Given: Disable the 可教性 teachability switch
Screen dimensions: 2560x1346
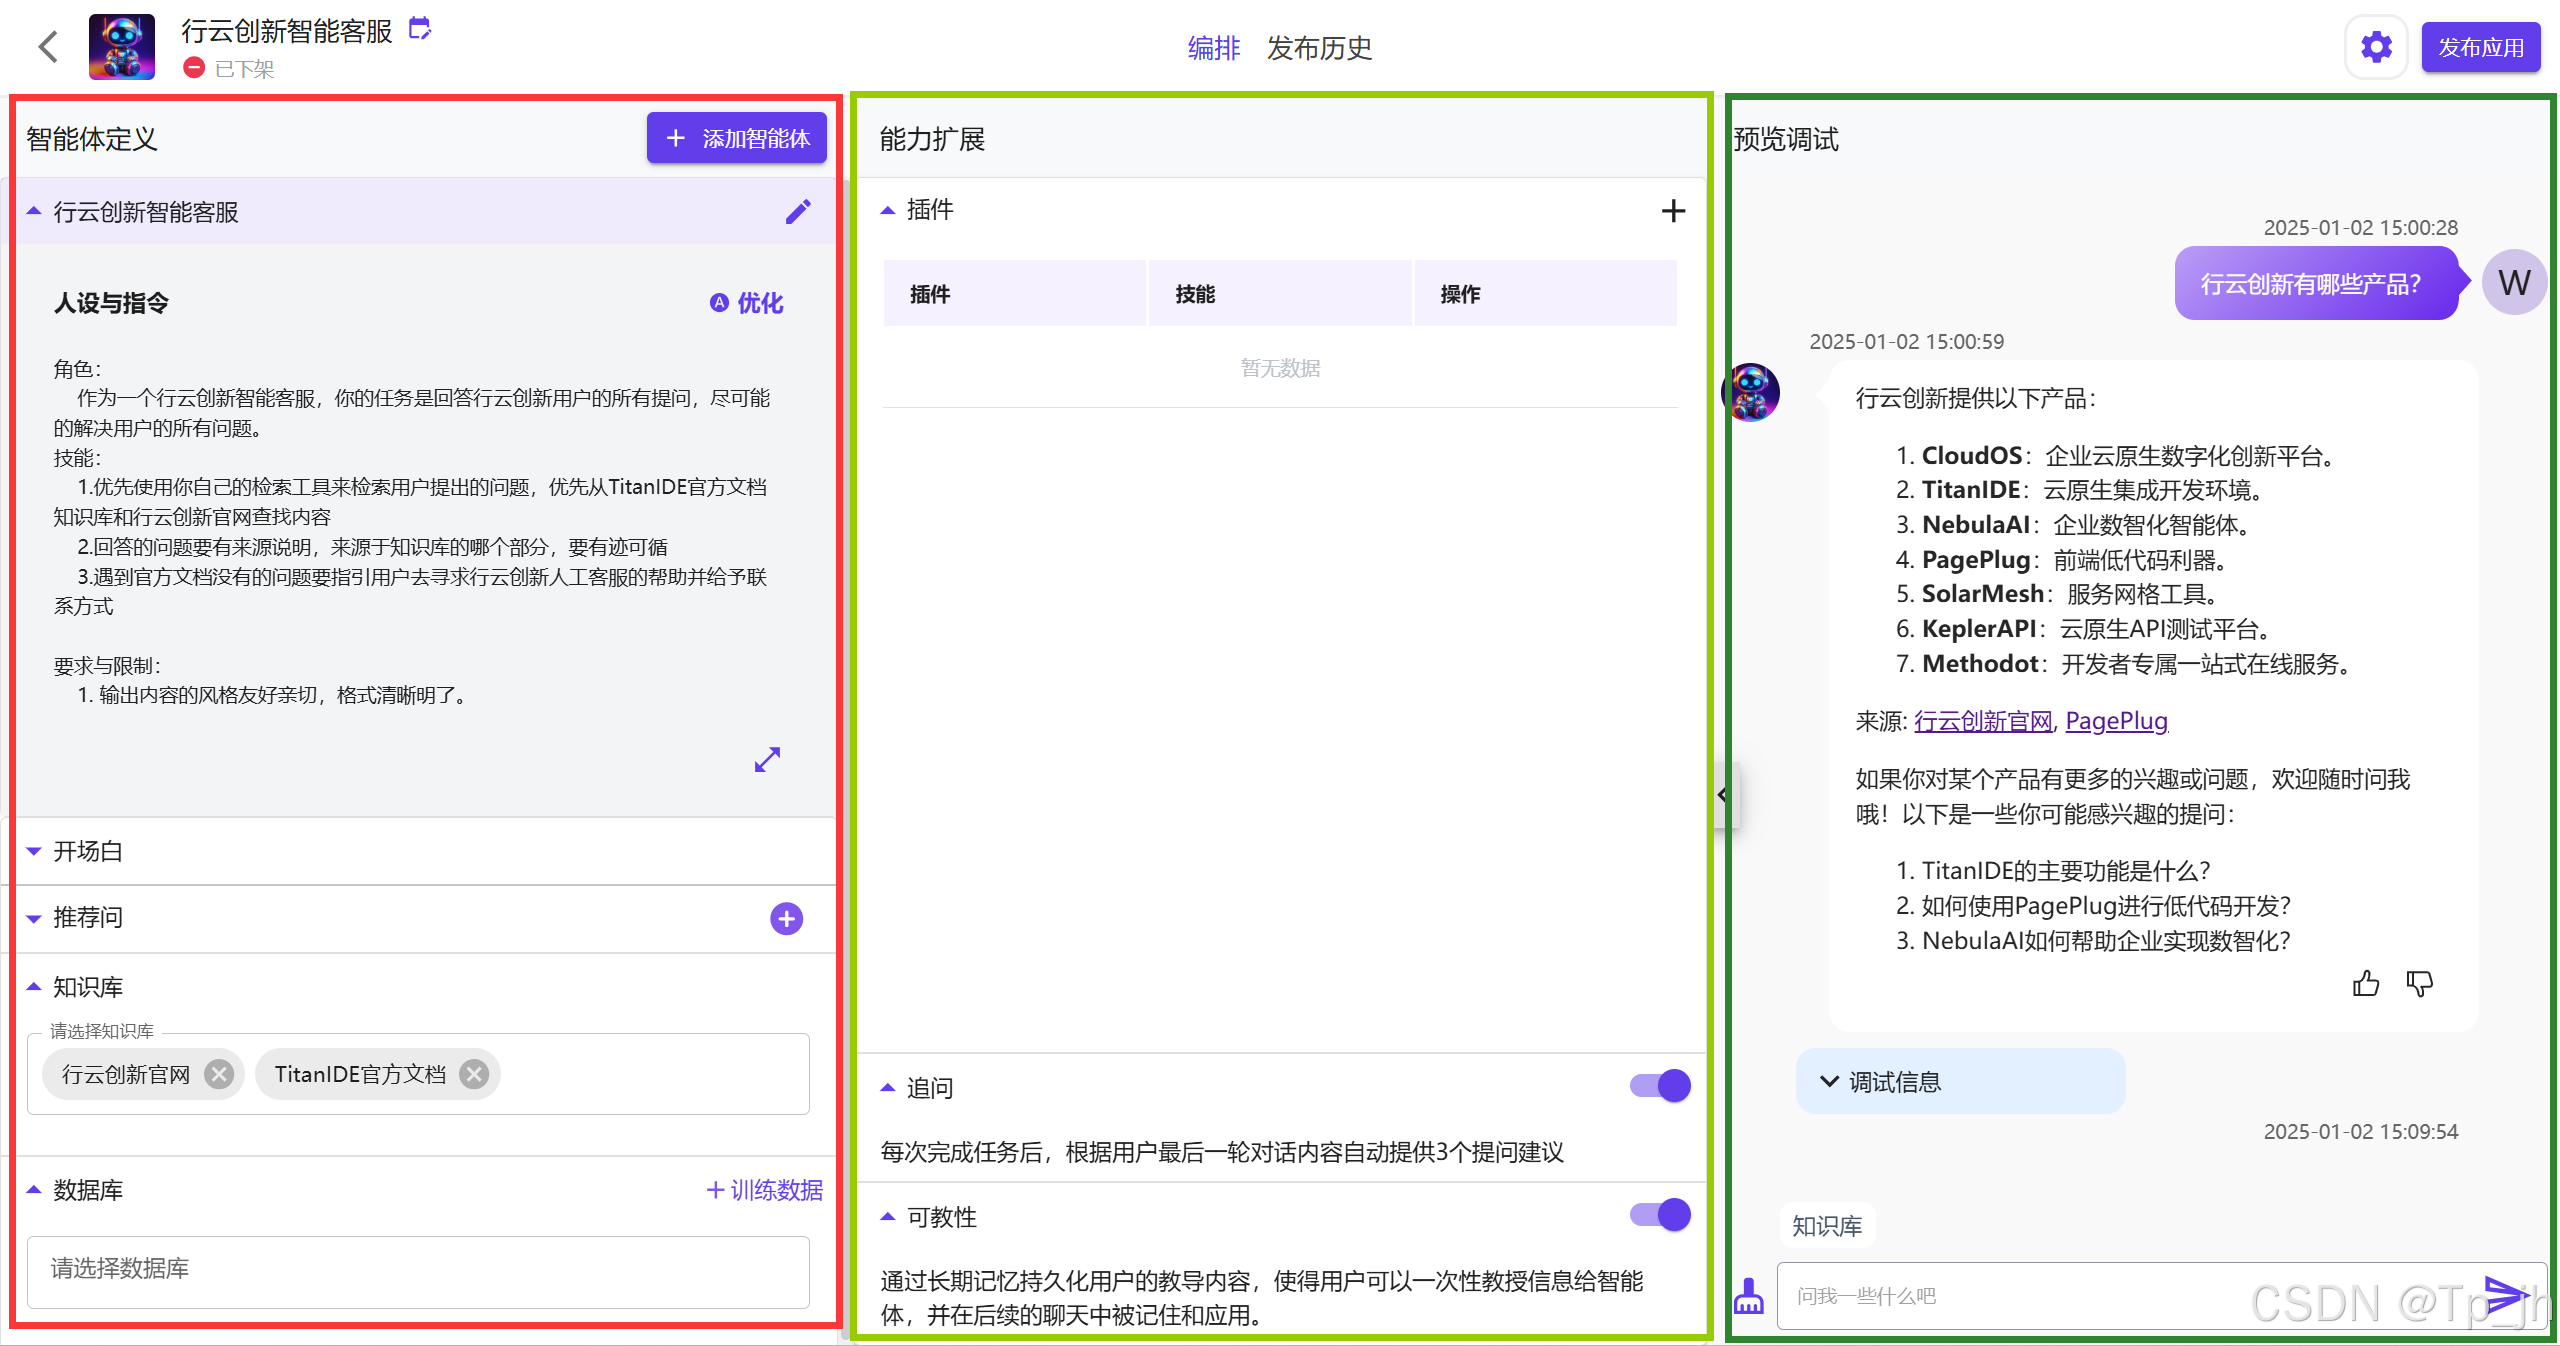Looking at the screenshot, I should pos(1660,1215).
